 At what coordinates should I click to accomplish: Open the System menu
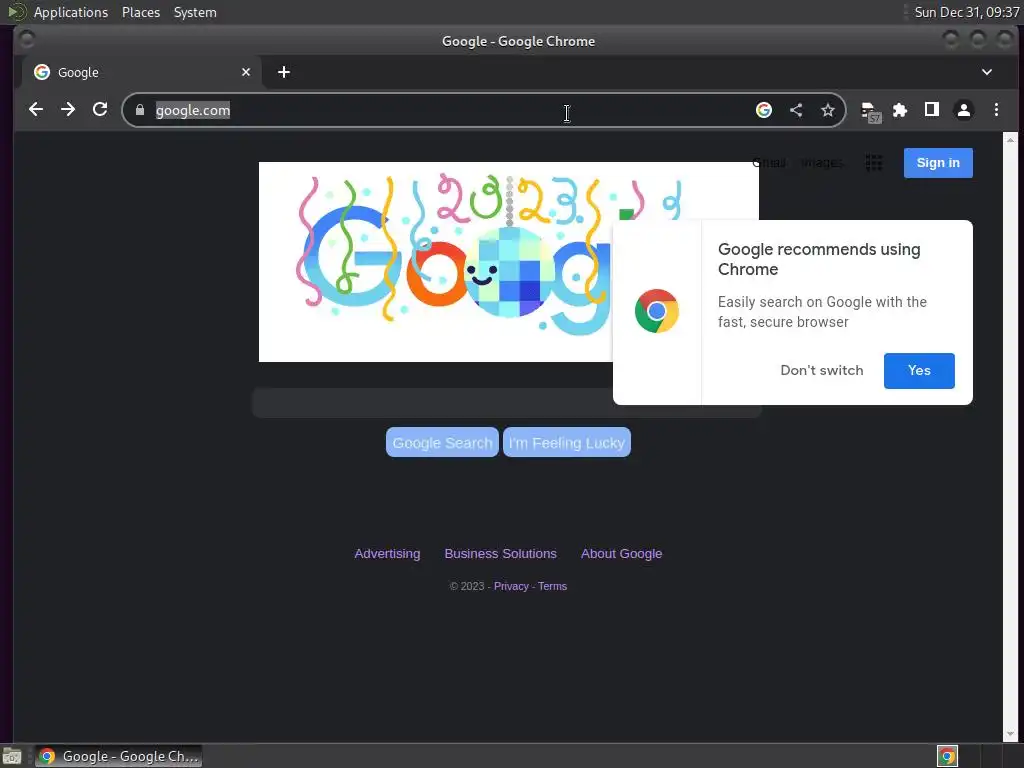point(195,12)
